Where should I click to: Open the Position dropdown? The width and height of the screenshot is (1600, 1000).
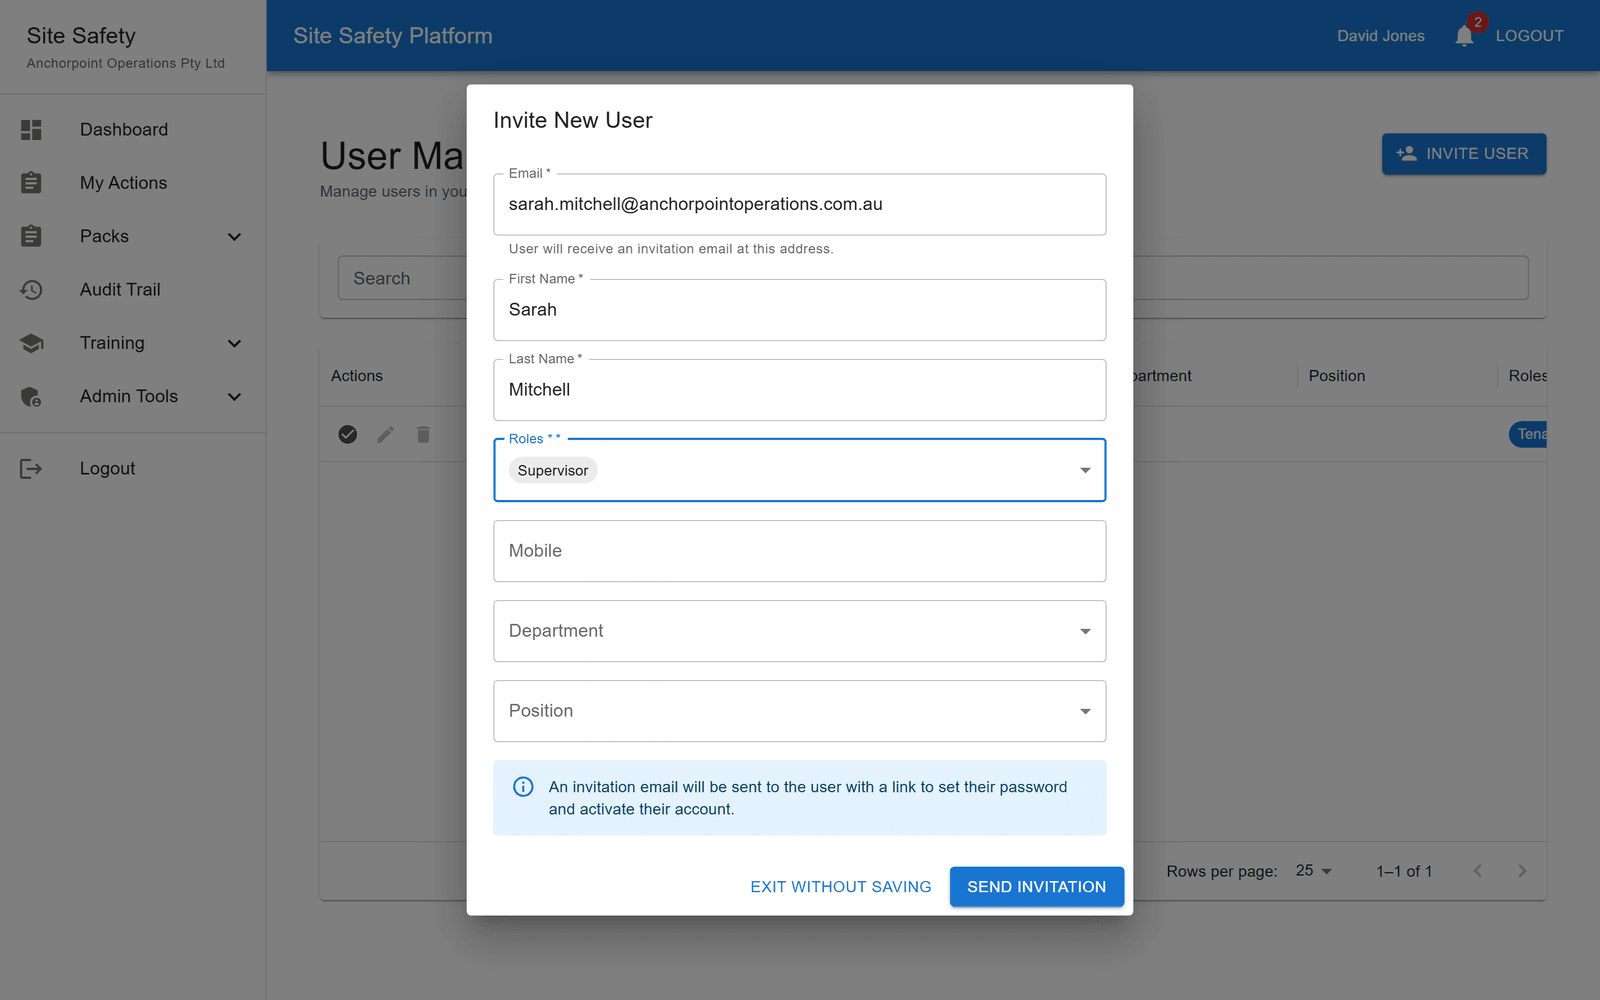(800, 711)
